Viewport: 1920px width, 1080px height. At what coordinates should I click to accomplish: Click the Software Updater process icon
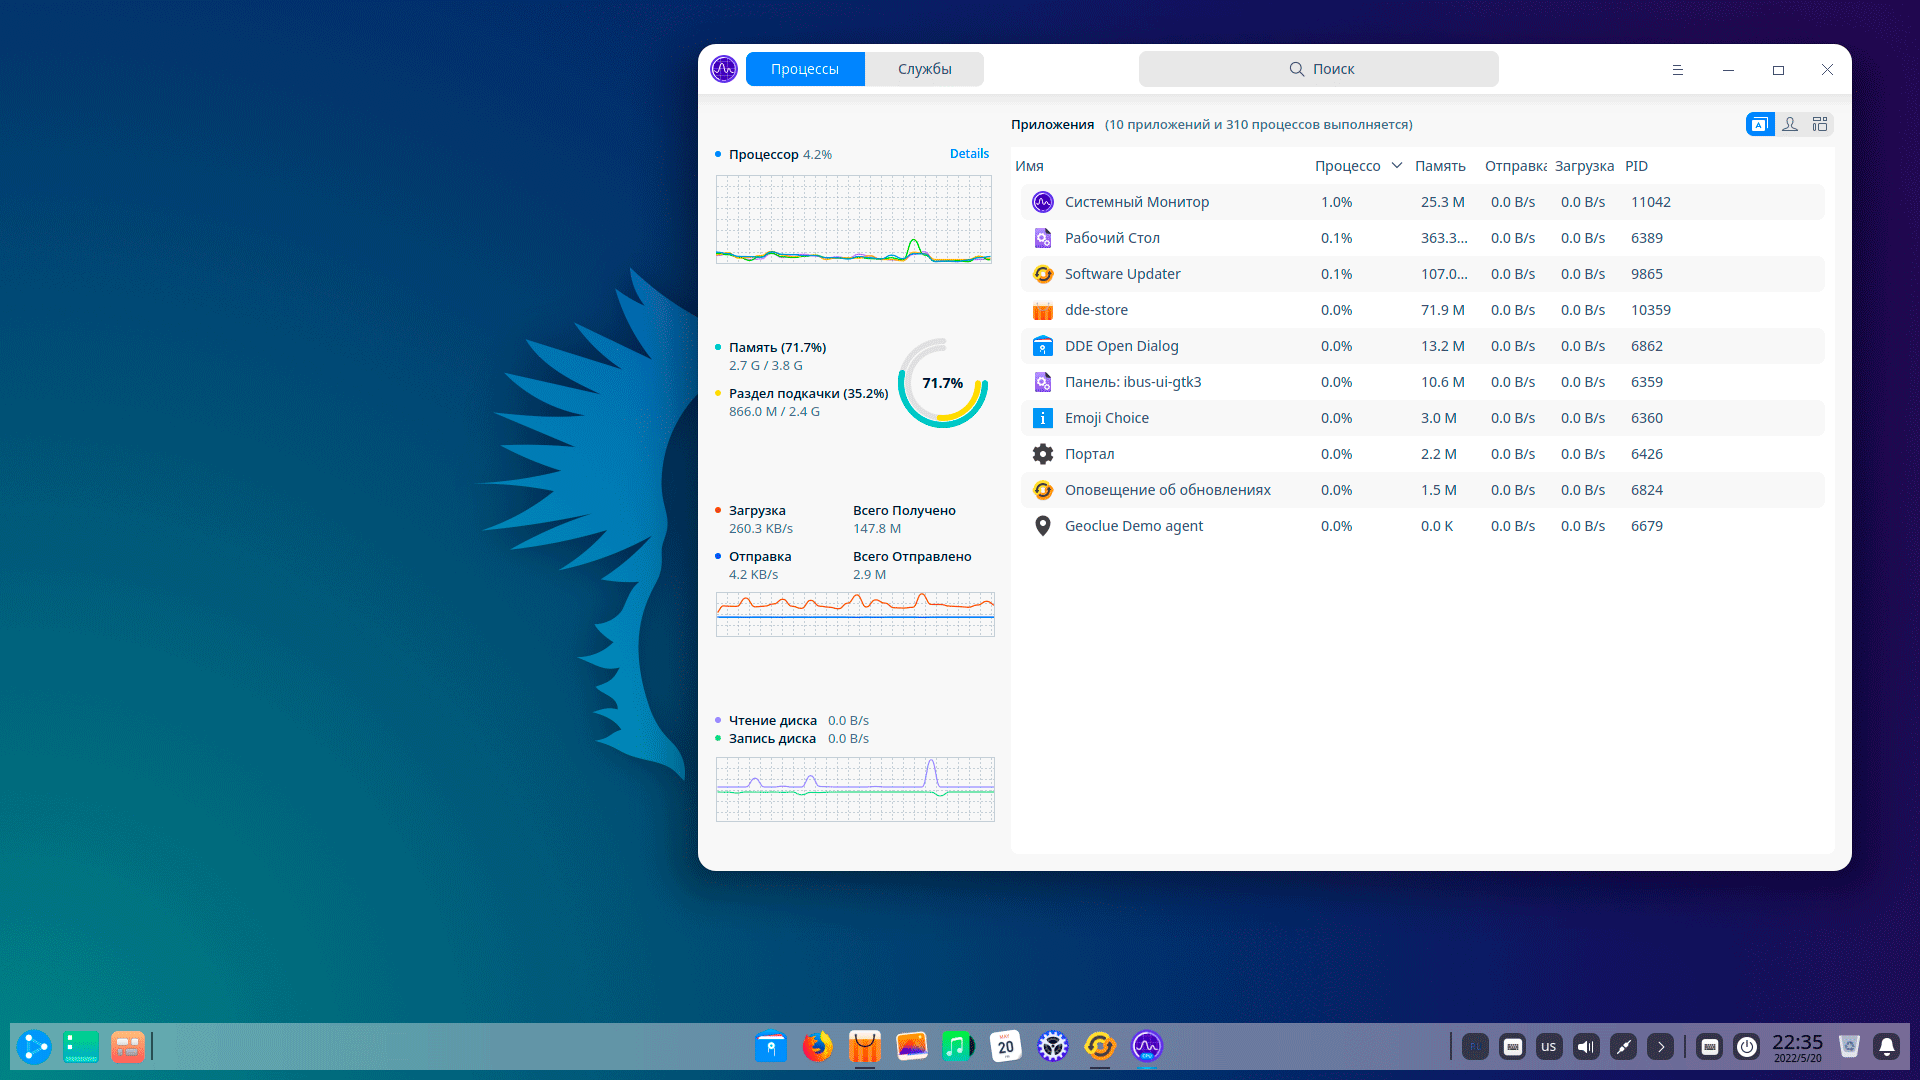pos(1043,274)
